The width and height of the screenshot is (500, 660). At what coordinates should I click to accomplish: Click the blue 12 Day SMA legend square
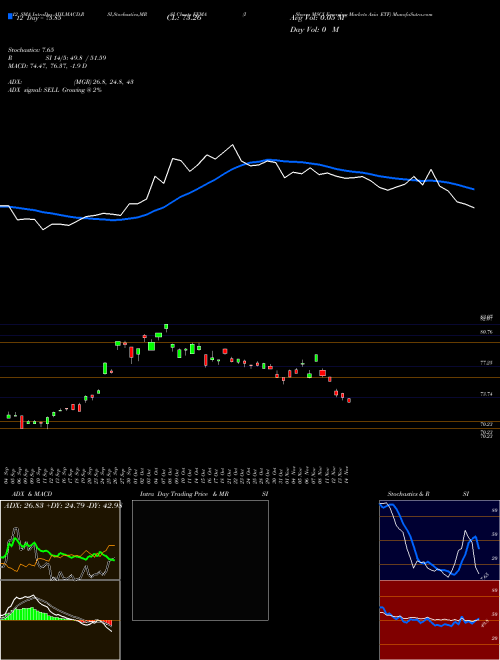pyautogui.click(x=10, y=16)
